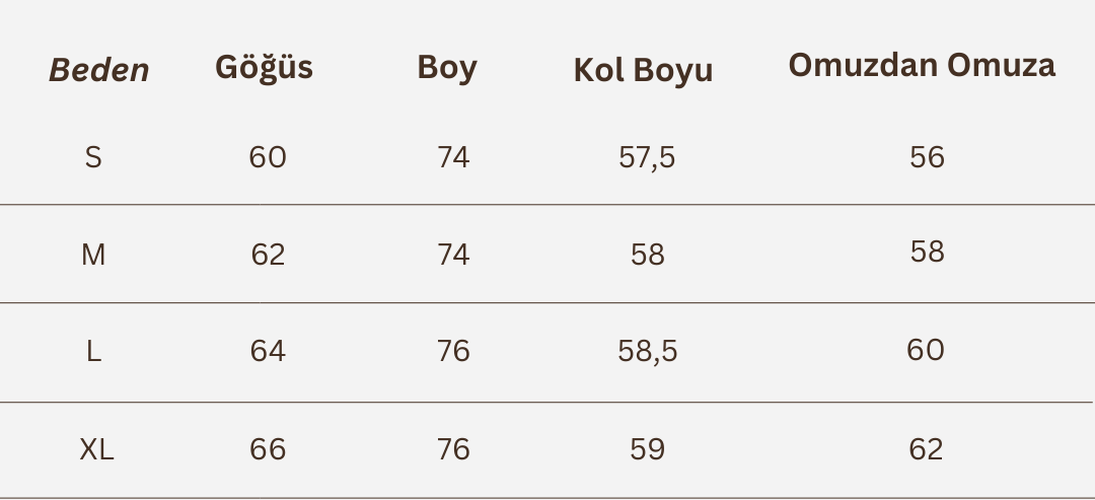Image resolution: width=1095 pixels, height=500 pixels.
Task: Click the Göğüs value 64 for size L
Action: (268, 351)
